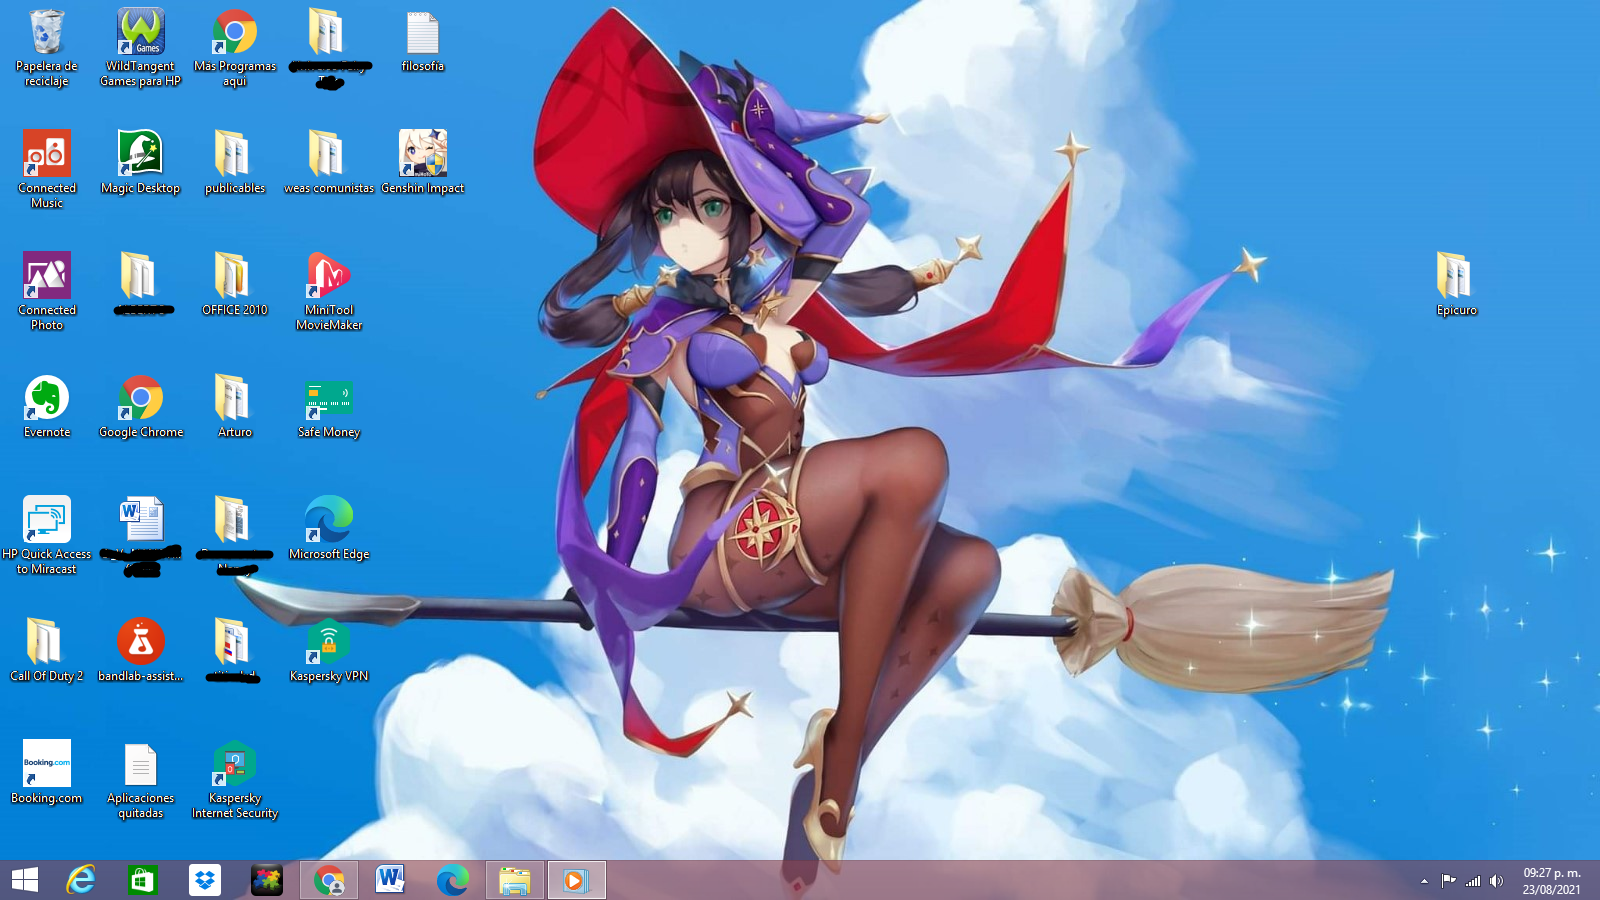Open Kaspersky VPN shortcut
The height and width of the screenshot is (900, 1600).
click(328, 650)
